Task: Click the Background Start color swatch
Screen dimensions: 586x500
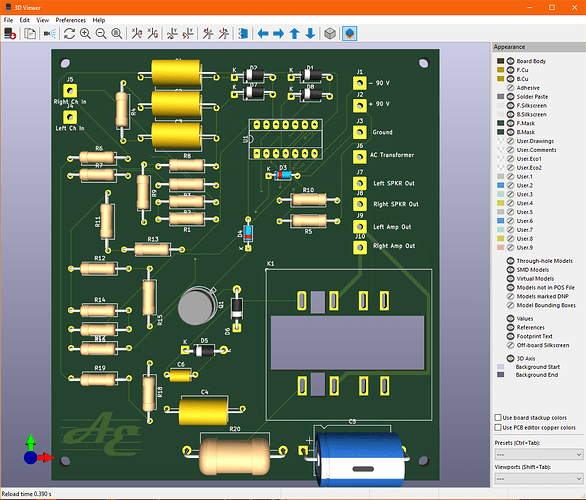Action: (500, 367)
